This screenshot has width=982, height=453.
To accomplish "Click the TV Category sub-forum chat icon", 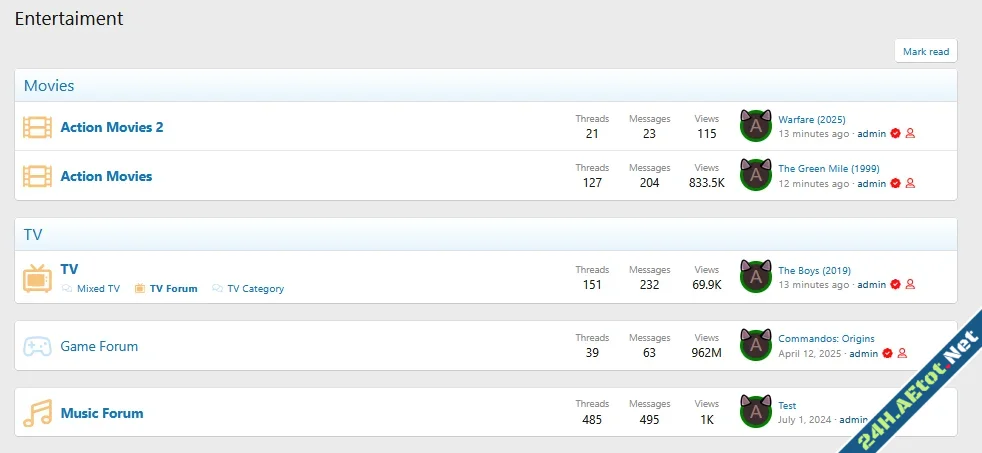I will pos(217,289).
